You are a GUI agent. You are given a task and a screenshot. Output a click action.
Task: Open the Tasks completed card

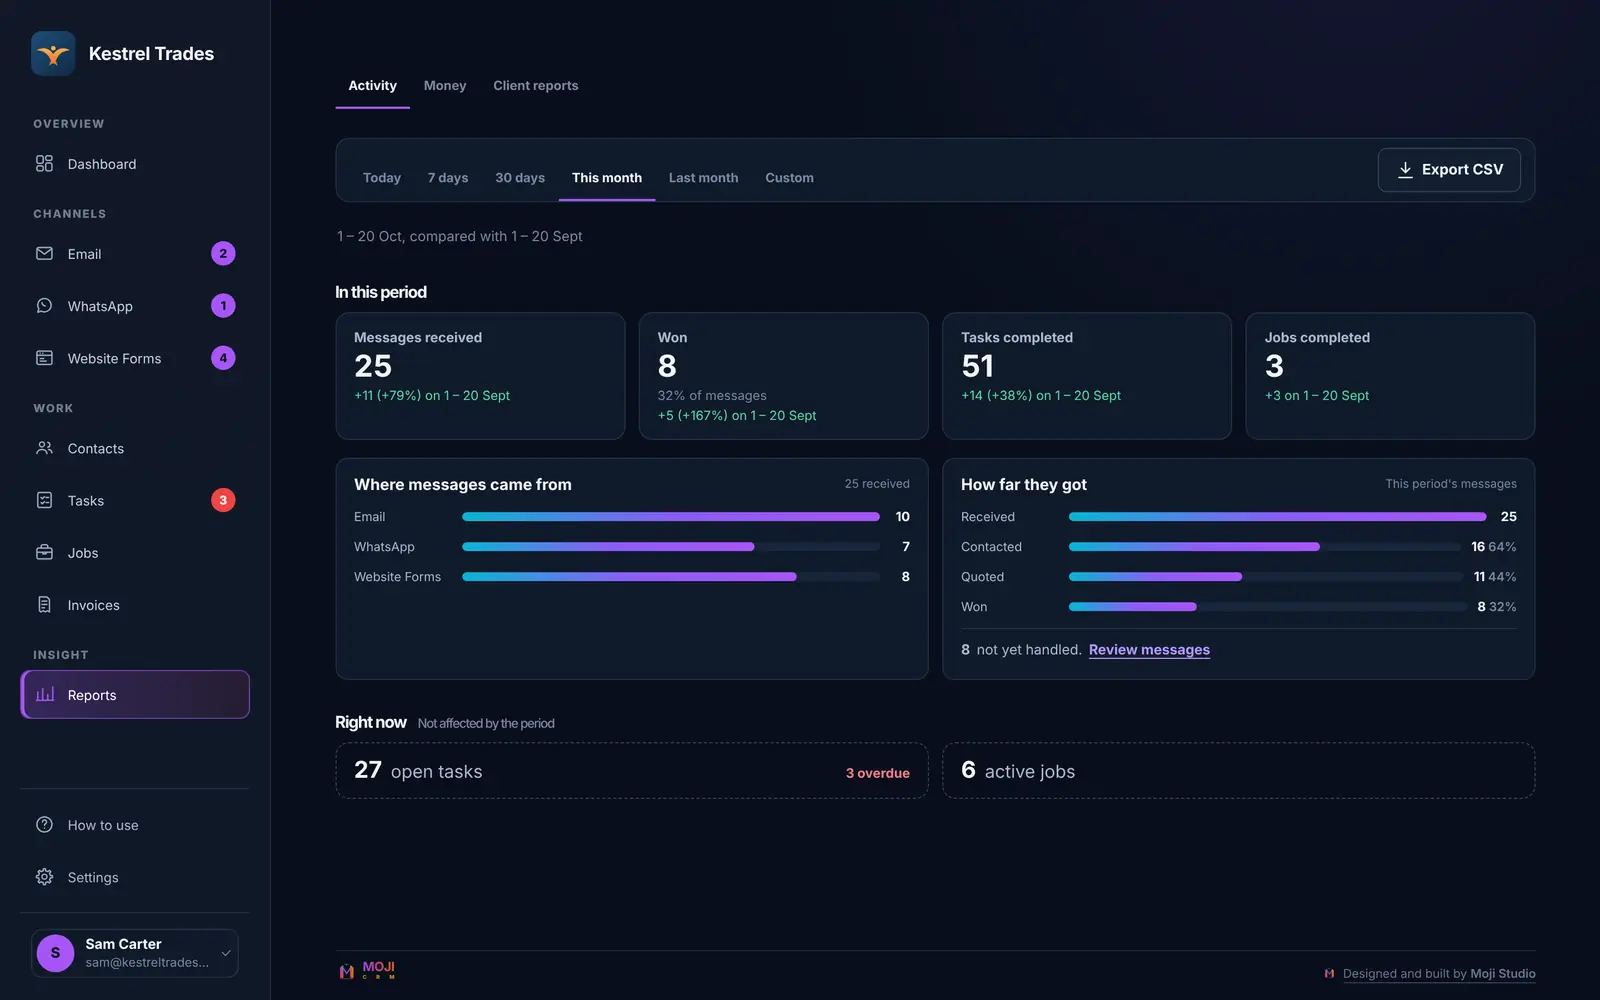click(1087, 376)
